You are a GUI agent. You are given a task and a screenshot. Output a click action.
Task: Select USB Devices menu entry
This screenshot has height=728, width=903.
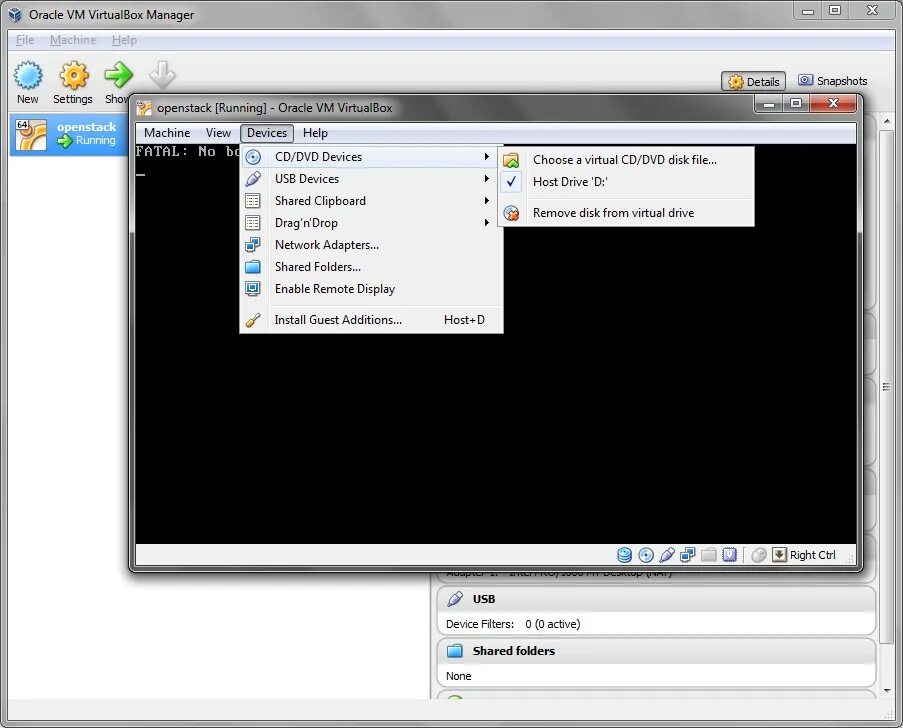click(371, 179)
